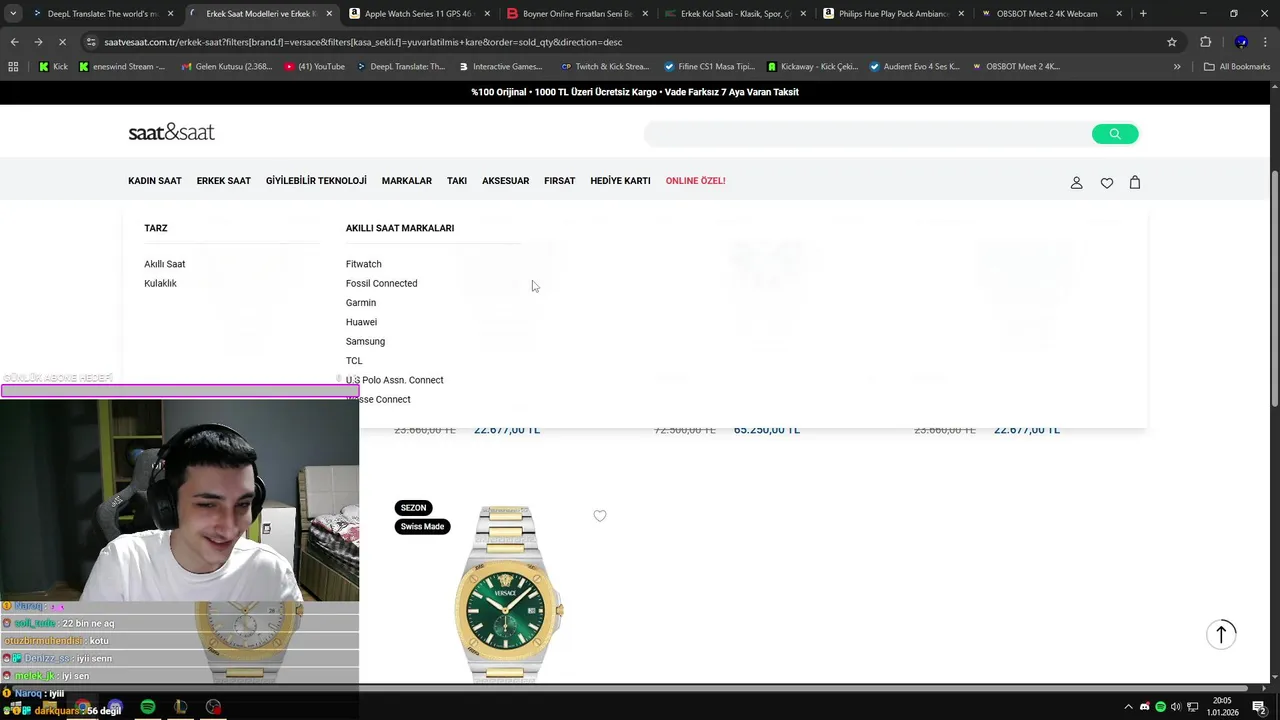Open the ONLINE ÖZEL! menu item
Viewport: 1280px width, 720px height.
coord(696,181)
